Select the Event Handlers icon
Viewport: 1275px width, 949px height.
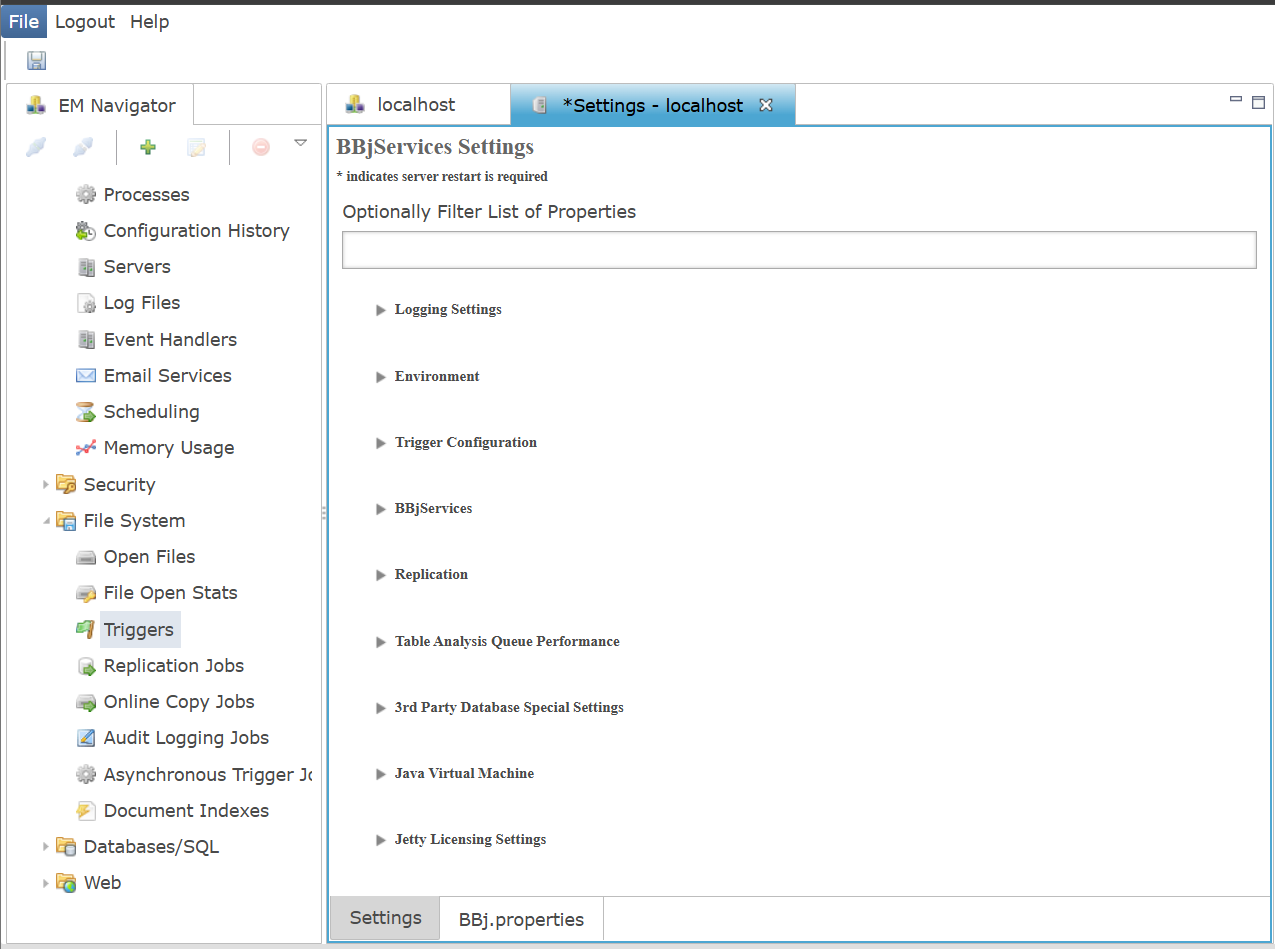coord(86,340)
